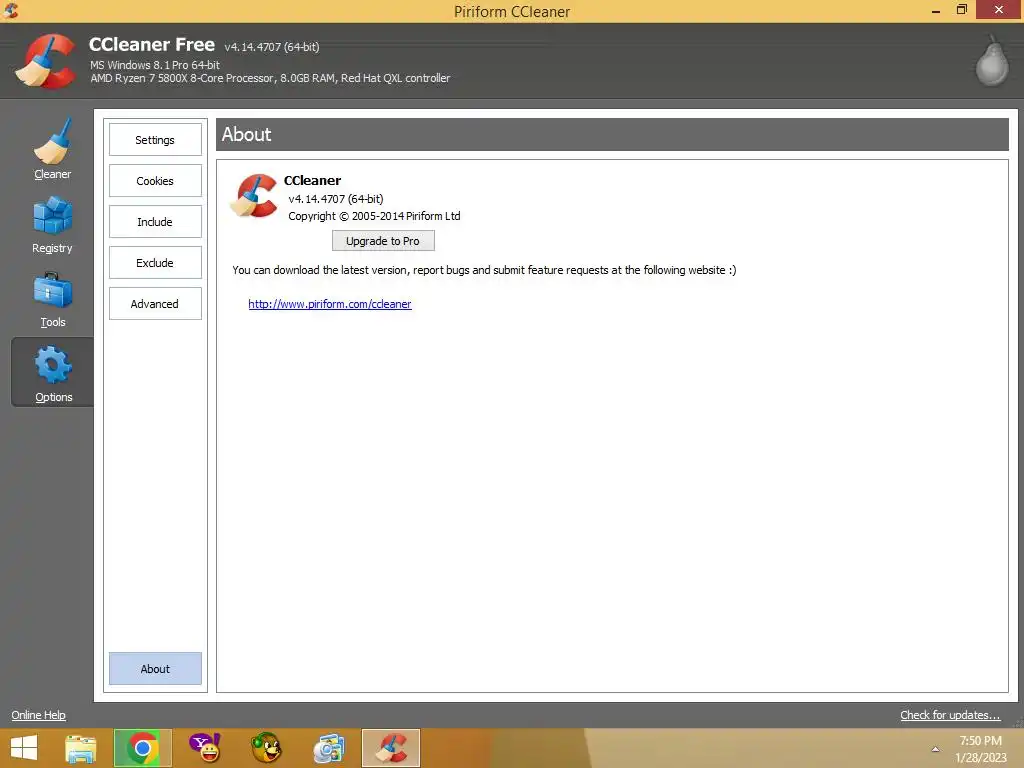Open Yahoo Messenger from taskbar
This screenshot has height=768, width=1024.
coord(204,748)
